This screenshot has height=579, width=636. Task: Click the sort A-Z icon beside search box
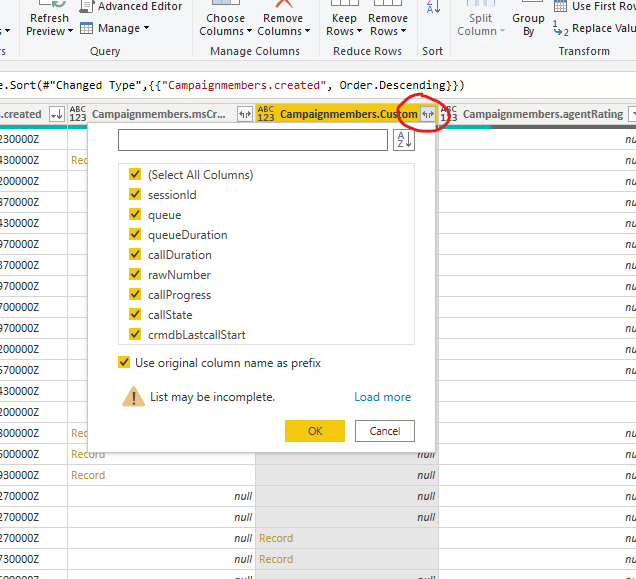(x=403, y=140)
